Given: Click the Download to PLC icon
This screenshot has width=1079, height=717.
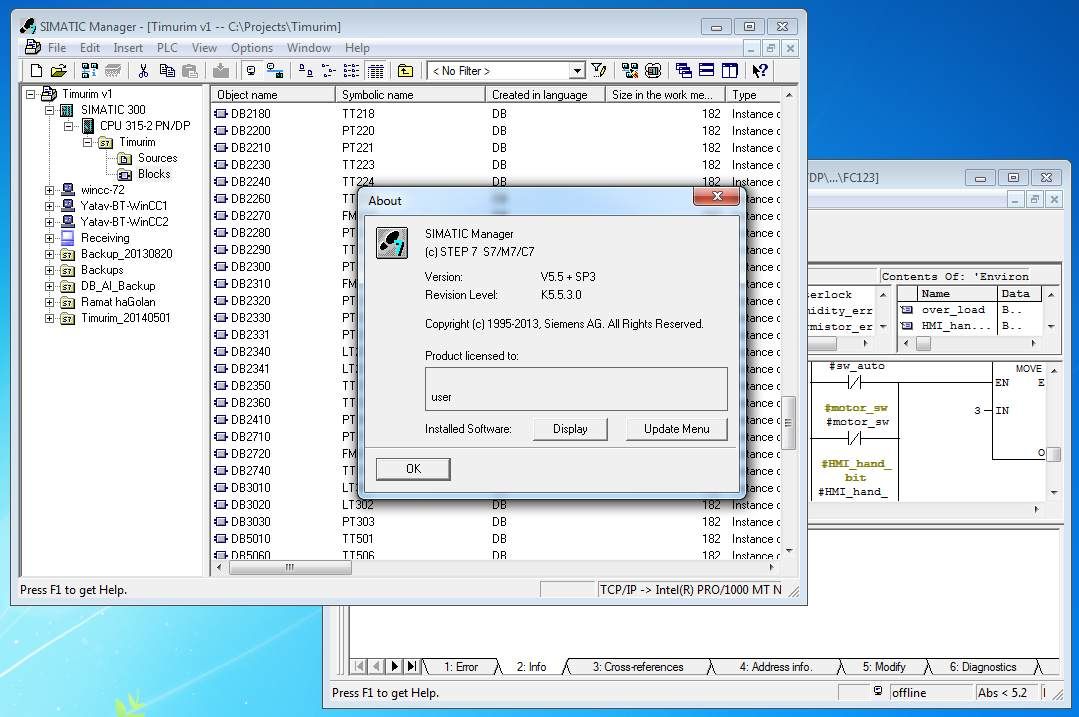Looking at the screenshot, I should pos(221,70).
